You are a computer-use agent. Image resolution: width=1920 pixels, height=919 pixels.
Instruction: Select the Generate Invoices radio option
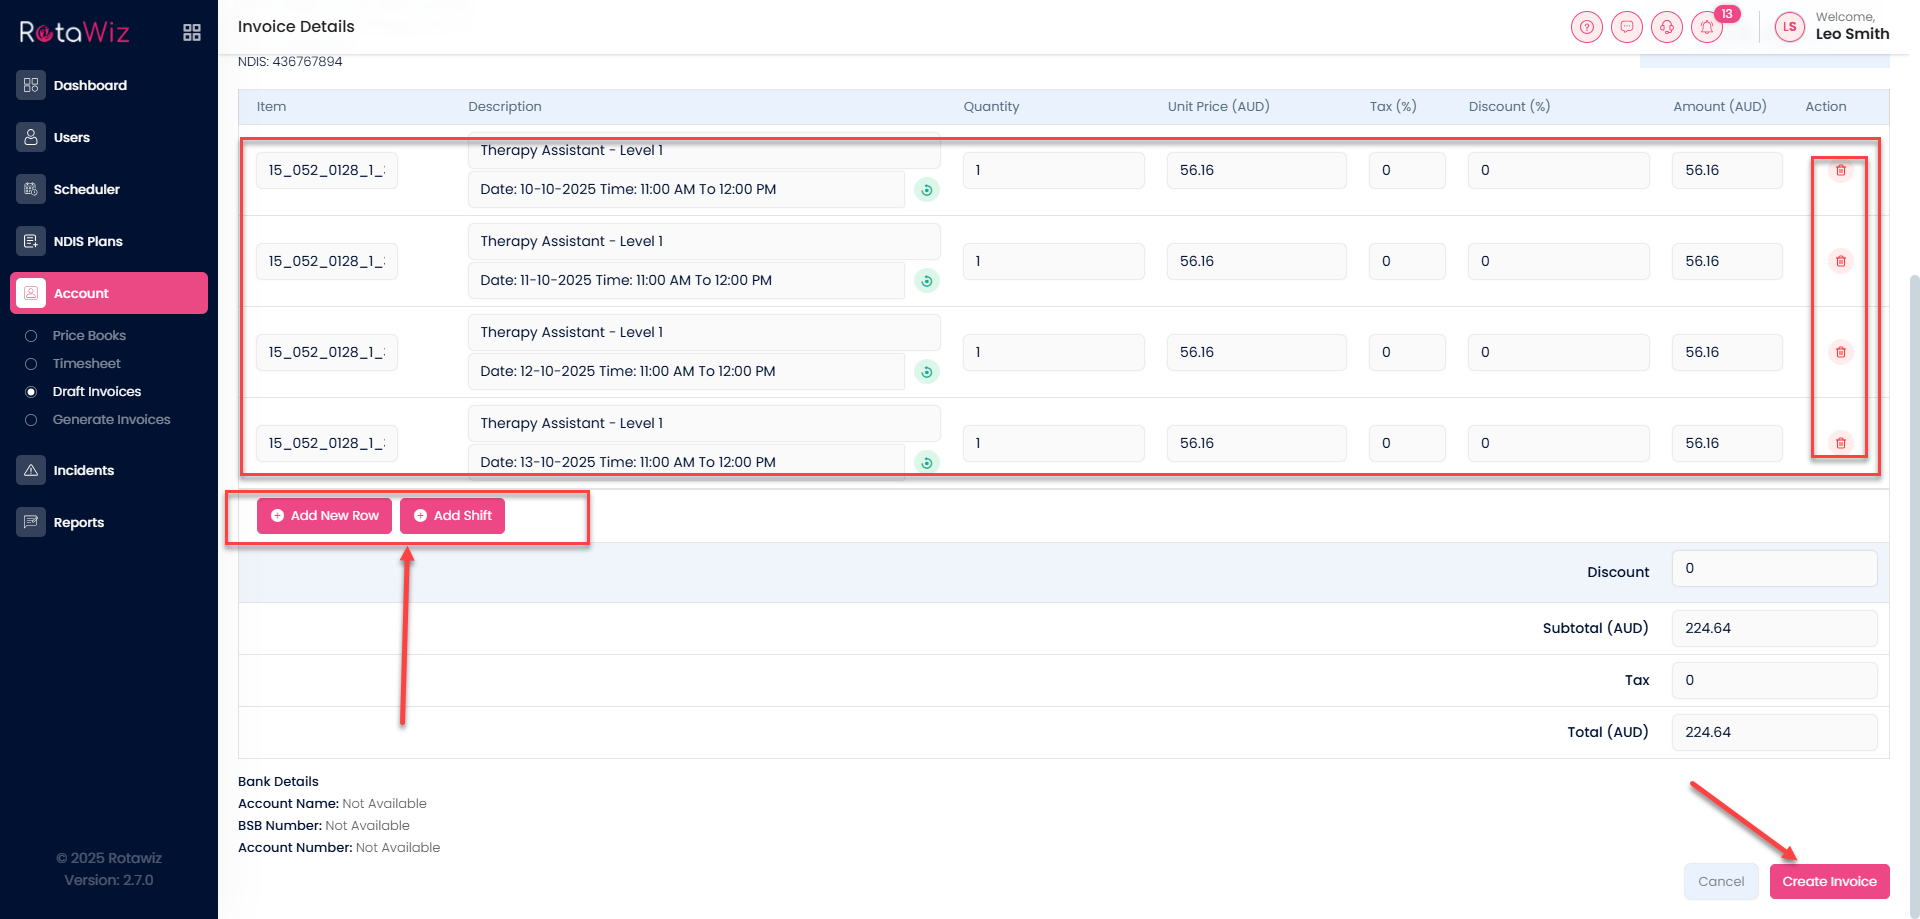click(31, 420)
